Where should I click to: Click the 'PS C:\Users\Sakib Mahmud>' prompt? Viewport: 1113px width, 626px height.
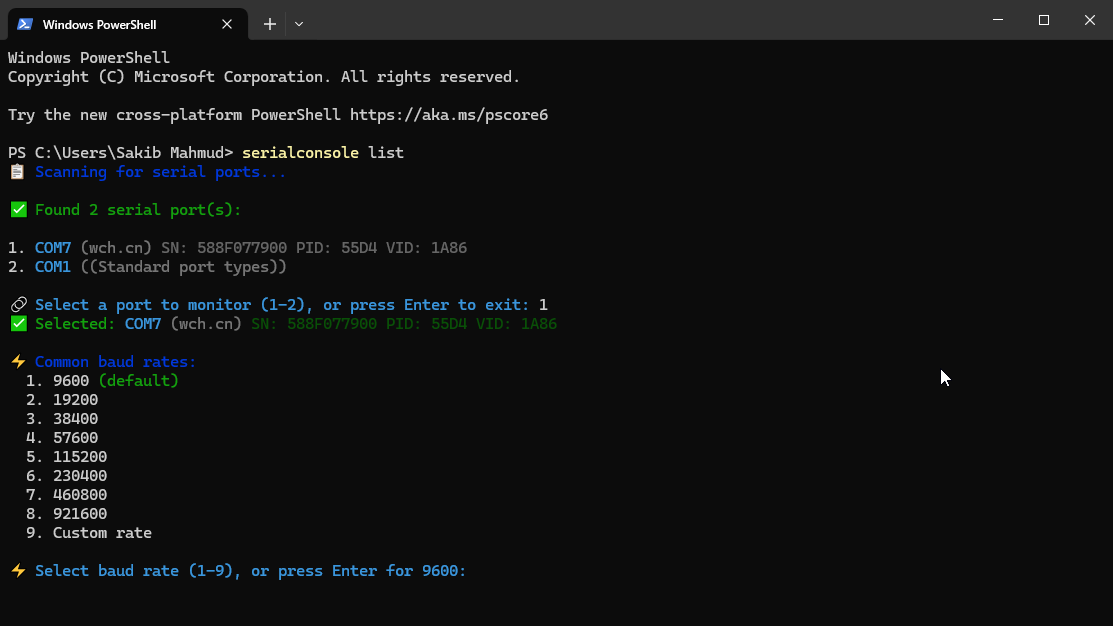pos(121,153)
